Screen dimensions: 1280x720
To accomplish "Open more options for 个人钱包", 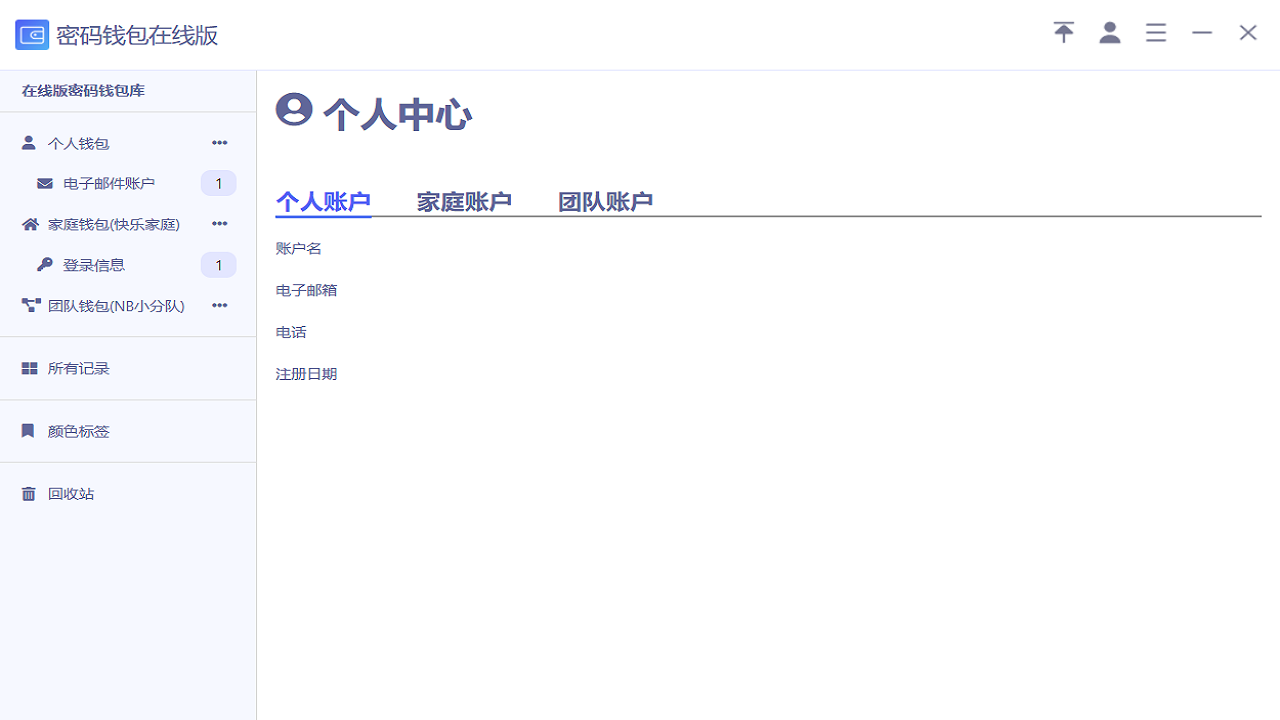I will pos(220,143).
